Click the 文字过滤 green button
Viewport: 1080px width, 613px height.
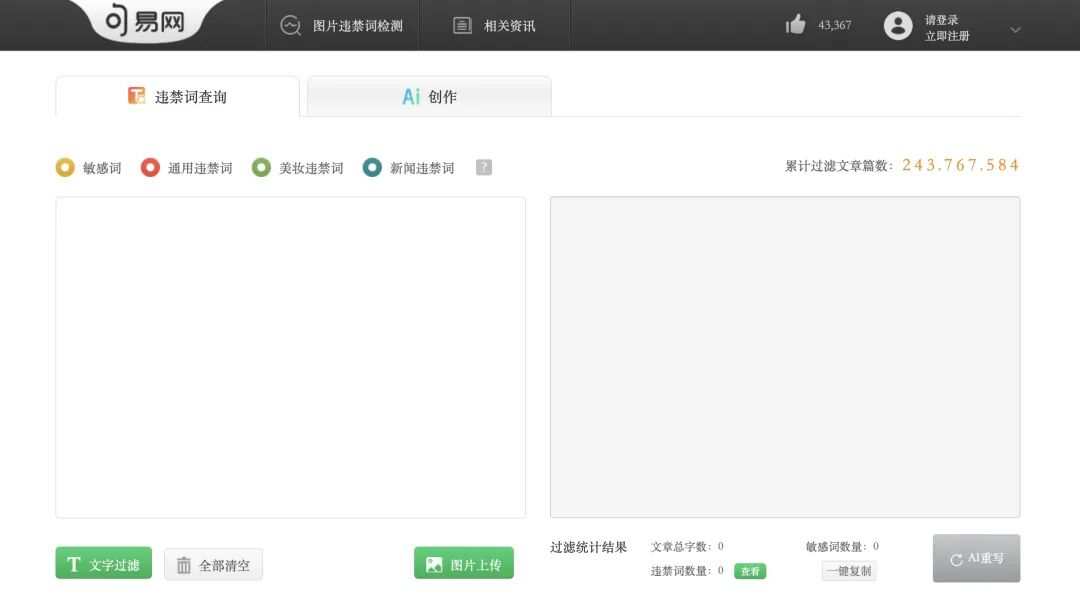103,563
